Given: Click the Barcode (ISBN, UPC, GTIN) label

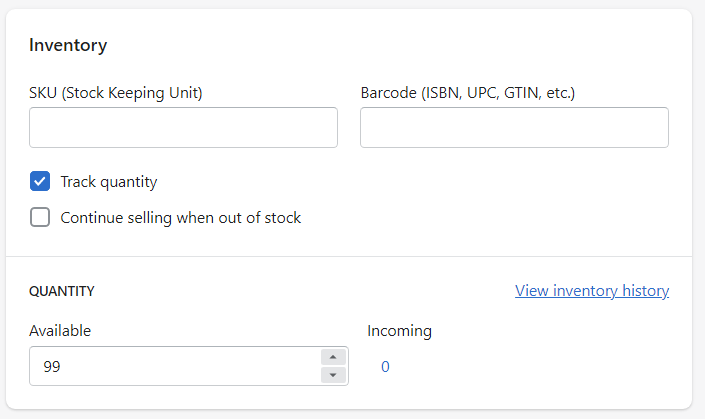Looking at the screenshot, I should [x=468, y=93].
